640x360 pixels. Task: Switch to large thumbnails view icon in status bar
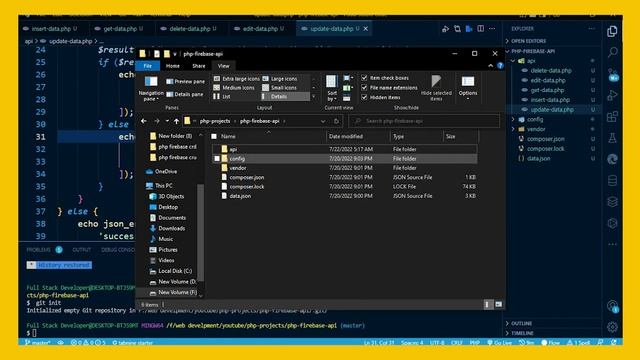pos(498,304)
